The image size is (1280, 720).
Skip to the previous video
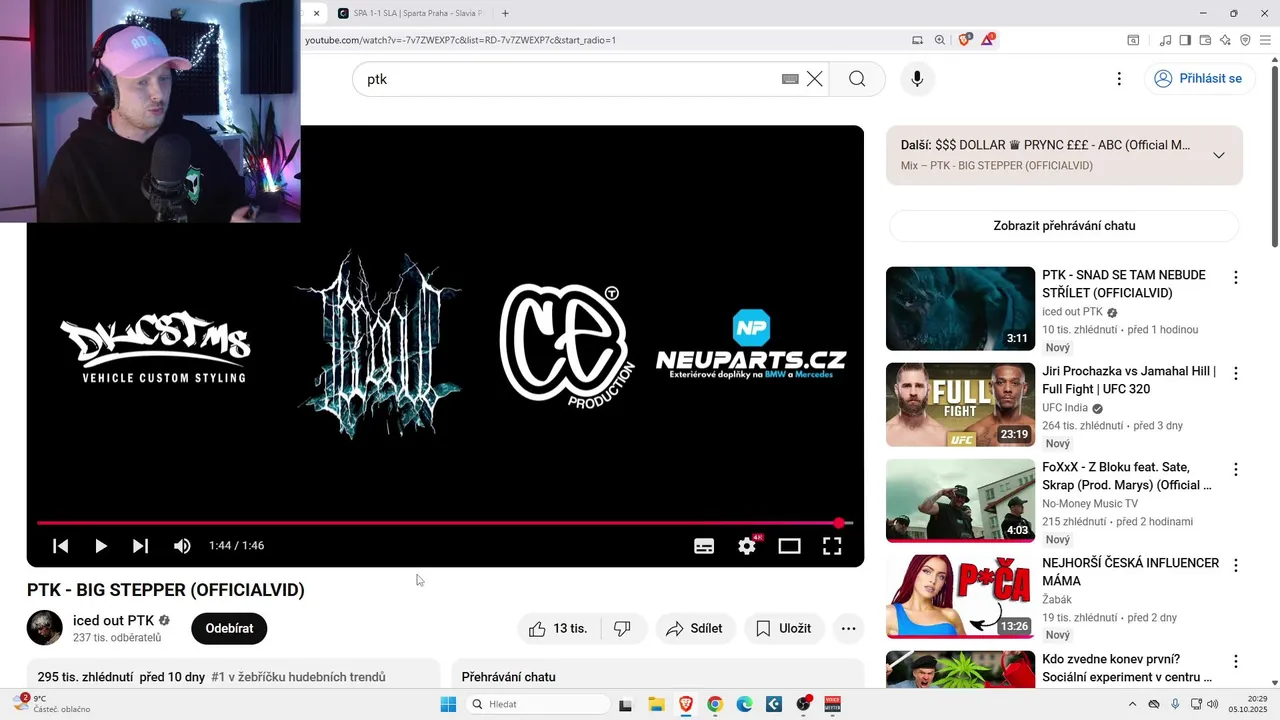pos(61,546)
